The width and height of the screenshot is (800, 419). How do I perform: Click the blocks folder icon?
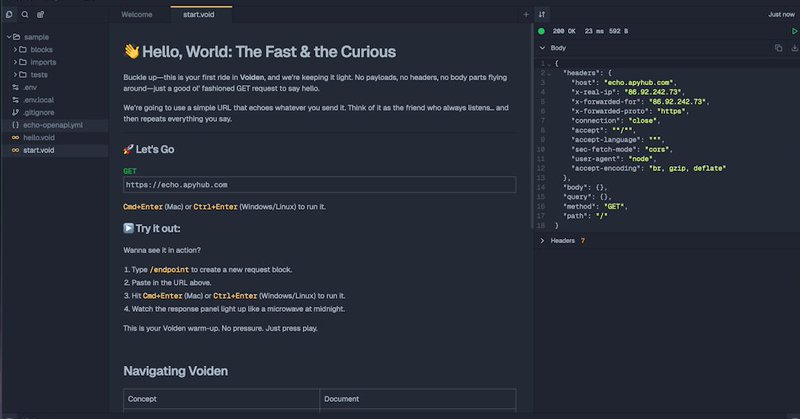click(x=23, y=50)
